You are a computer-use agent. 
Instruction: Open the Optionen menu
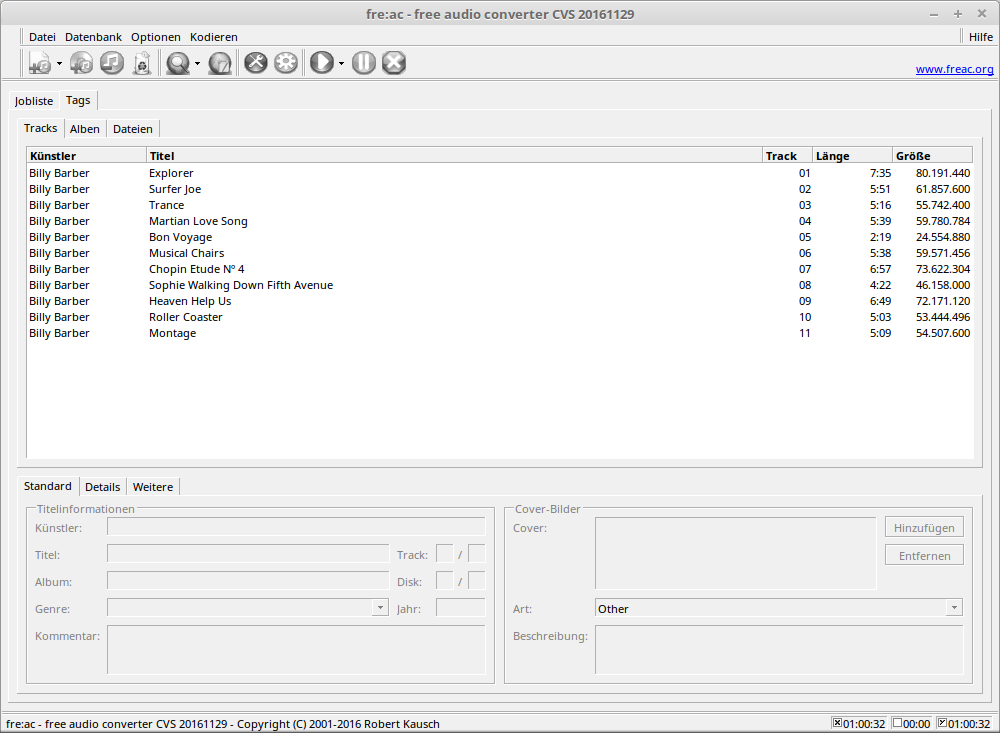(x=155, y=37)
